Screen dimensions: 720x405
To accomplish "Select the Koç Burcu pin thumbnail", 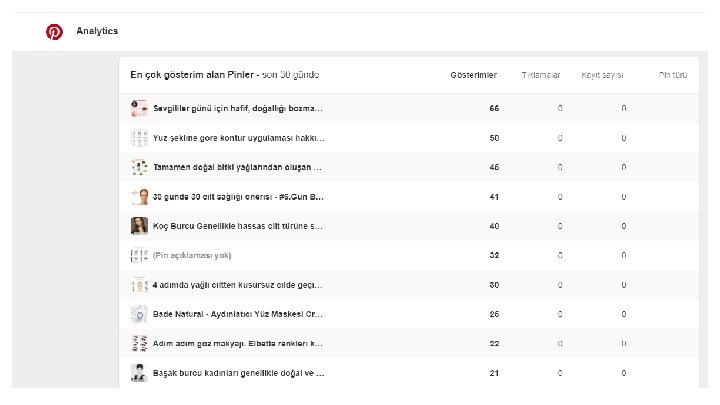I will click(139, 226).
